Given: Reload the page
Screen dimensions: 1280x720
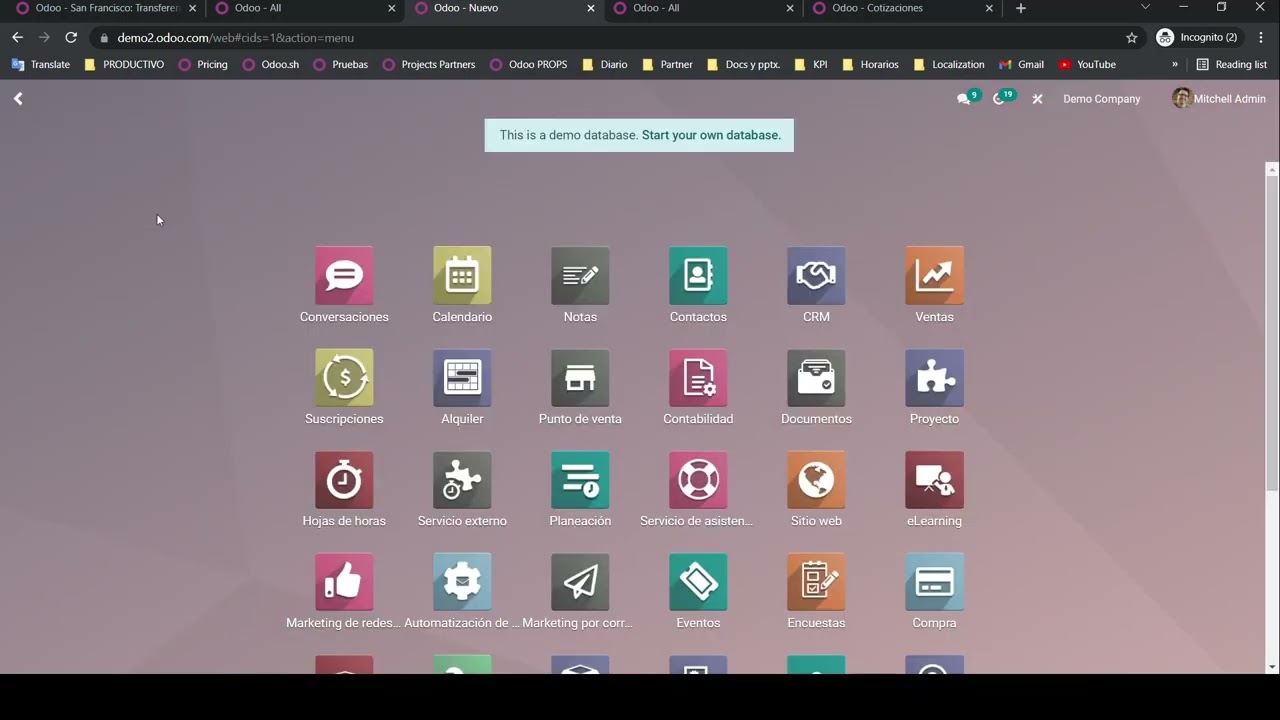Looking at the screenshot, I should 71,37.
